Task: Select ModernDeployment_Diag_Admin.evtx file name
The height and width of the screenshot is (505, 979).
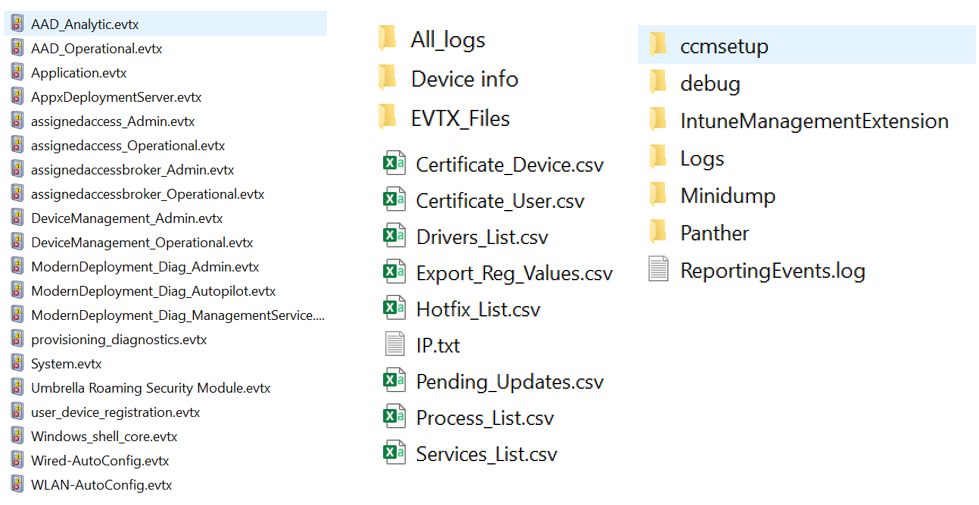Action: 145,267
